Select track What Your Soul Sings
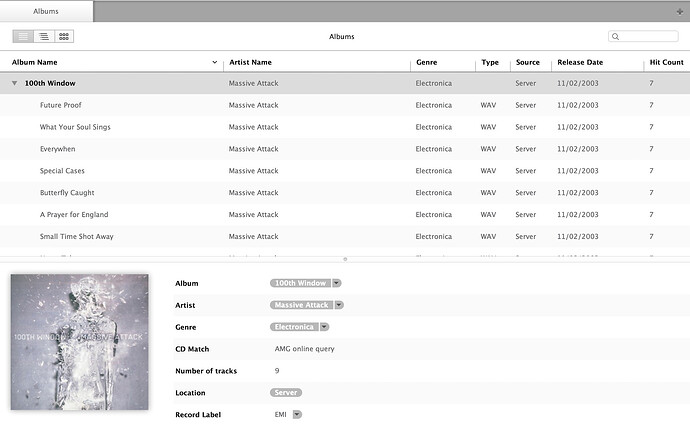690x425 pixels. pyautogui.click(x=75, y=127)
